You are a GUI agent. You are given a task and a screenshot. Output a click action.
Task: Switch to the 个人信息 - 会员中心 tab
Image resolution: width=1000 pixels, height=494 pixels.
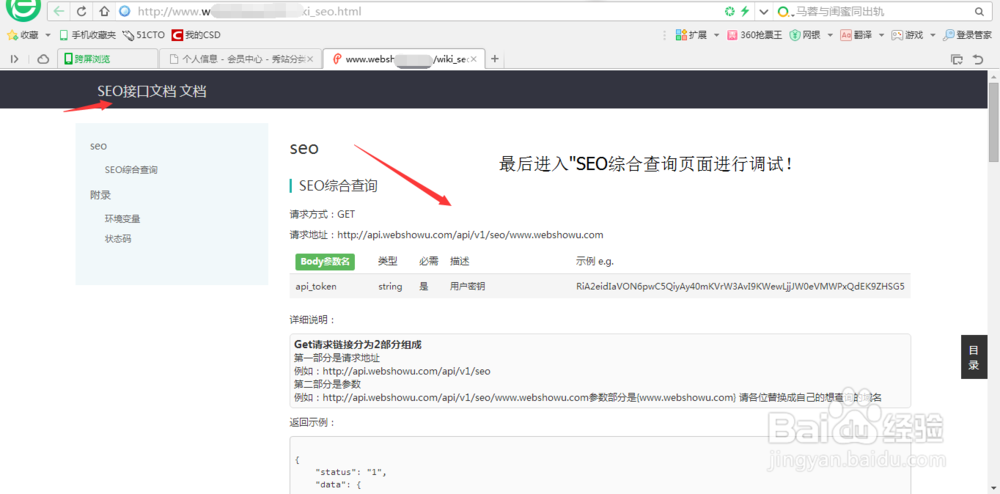239,59
